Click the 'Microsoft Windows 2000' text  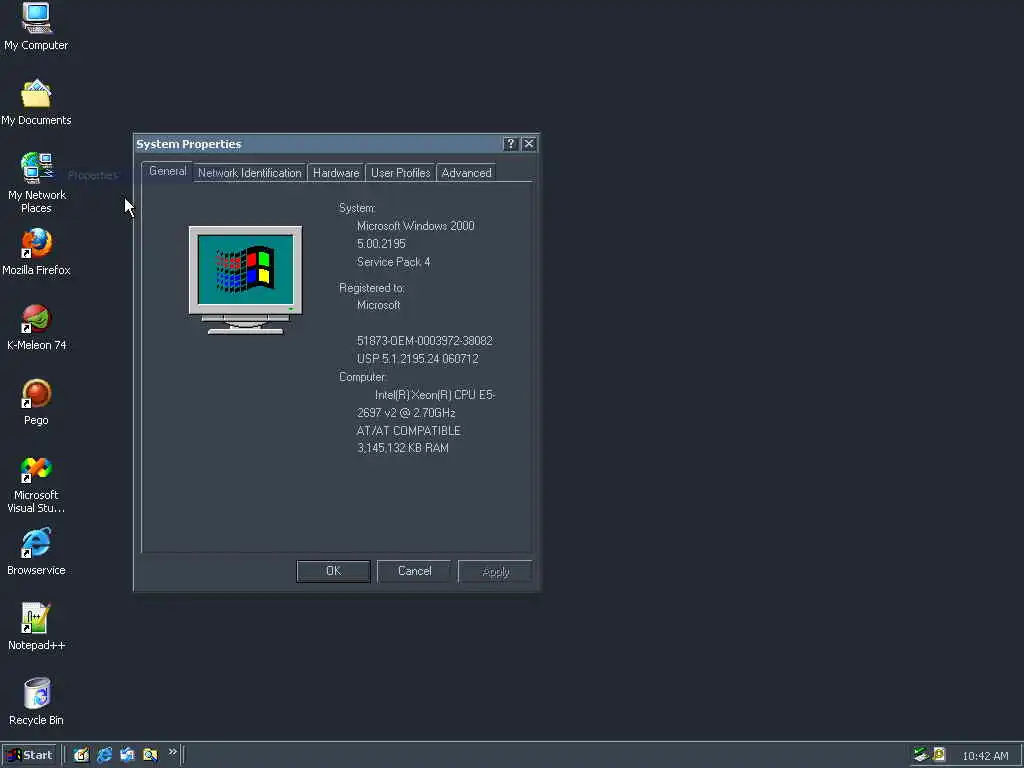(x=415, y=226)
